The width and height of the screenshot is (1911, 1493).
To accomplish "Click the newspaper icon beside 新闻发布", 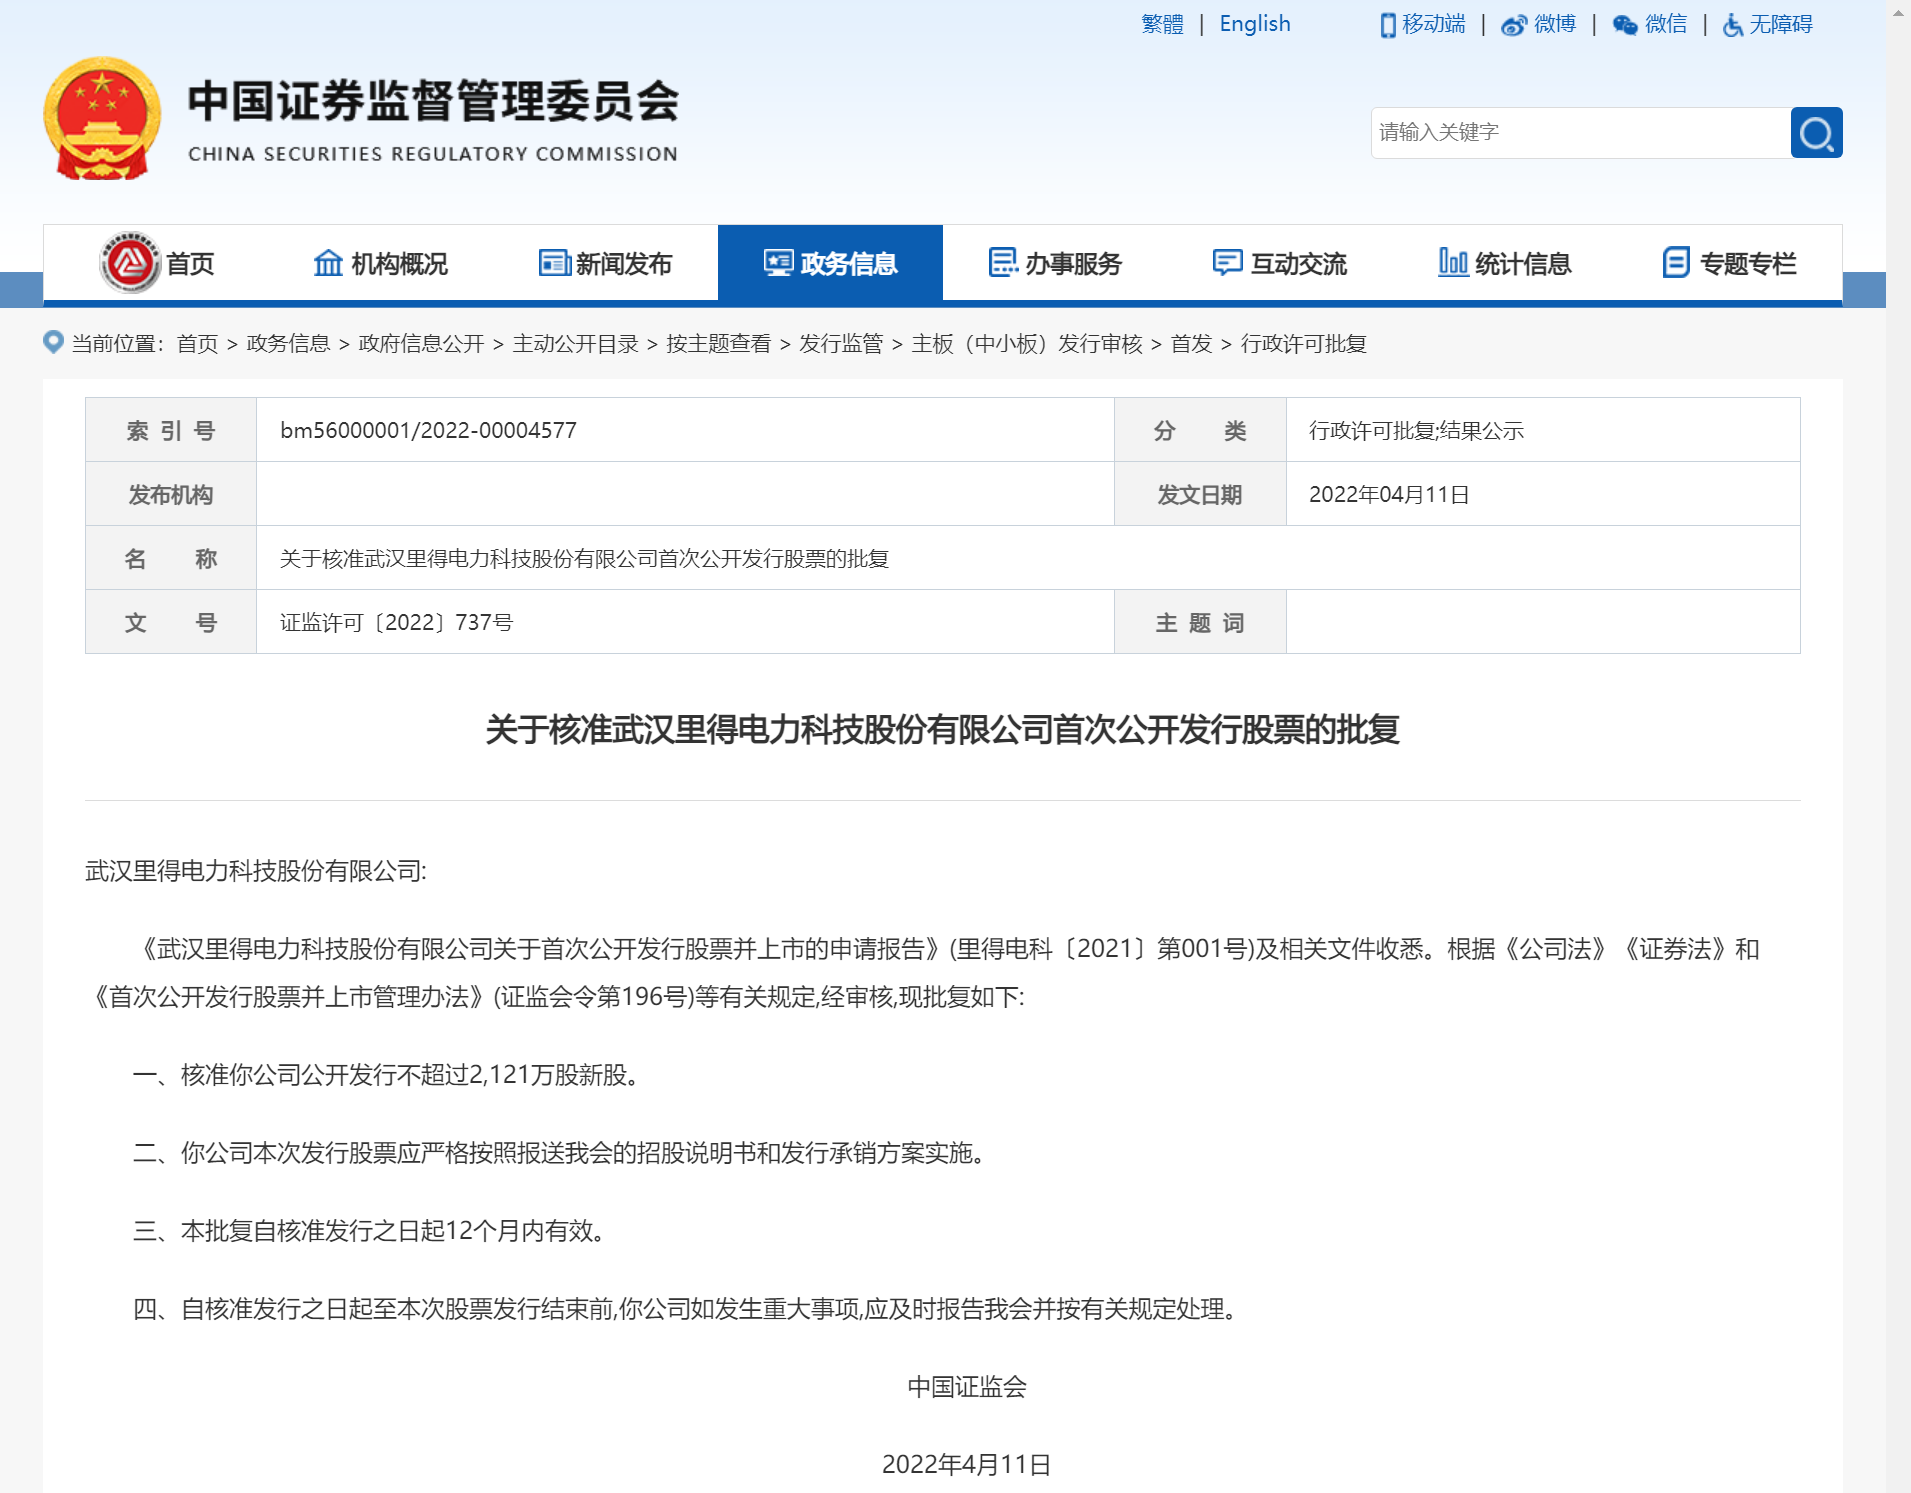I will 554,263.
